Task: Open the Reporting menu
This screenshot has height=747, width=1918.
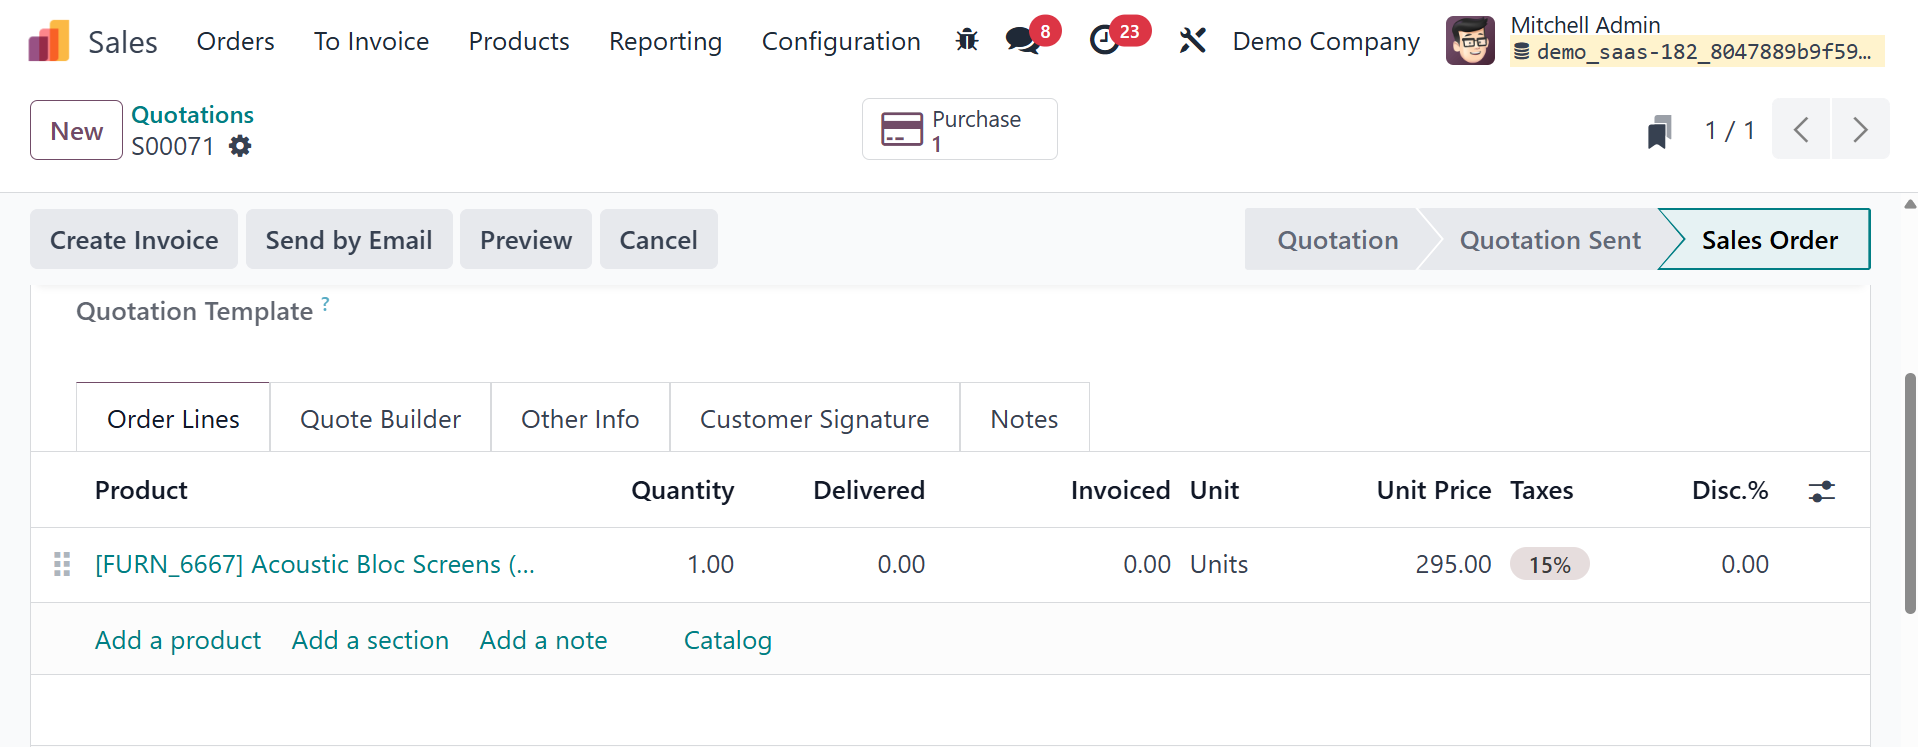Action: point(665,41)
